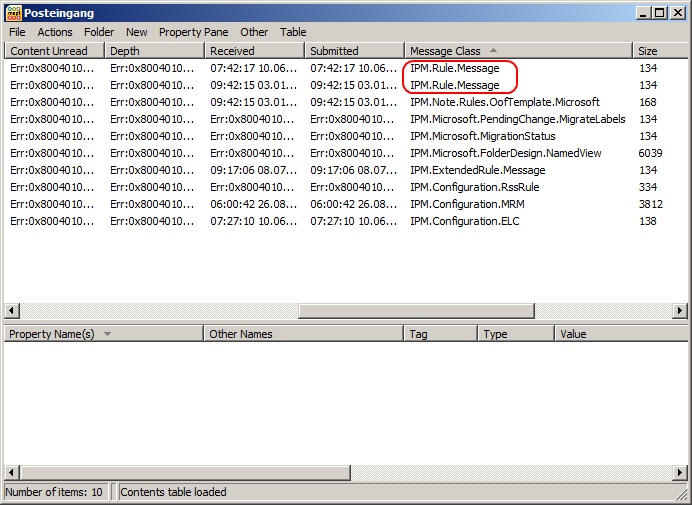Open the New menu
The width and height of the screenshot is (692, 505).
pos(136,32)
